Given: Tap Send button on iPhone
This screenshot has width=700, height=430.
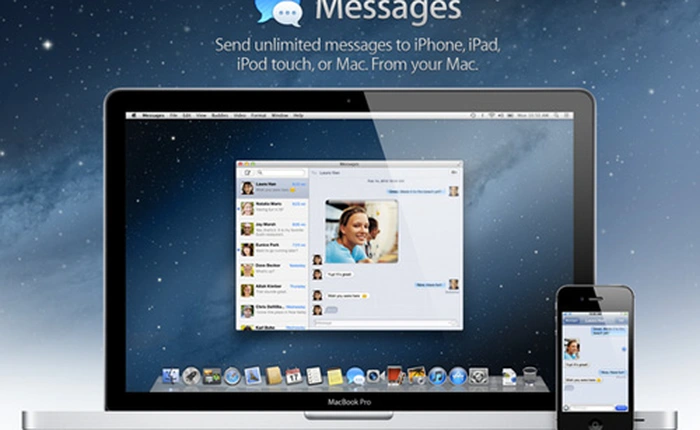Looking at the screenshot, I should [x=621, y=408].
